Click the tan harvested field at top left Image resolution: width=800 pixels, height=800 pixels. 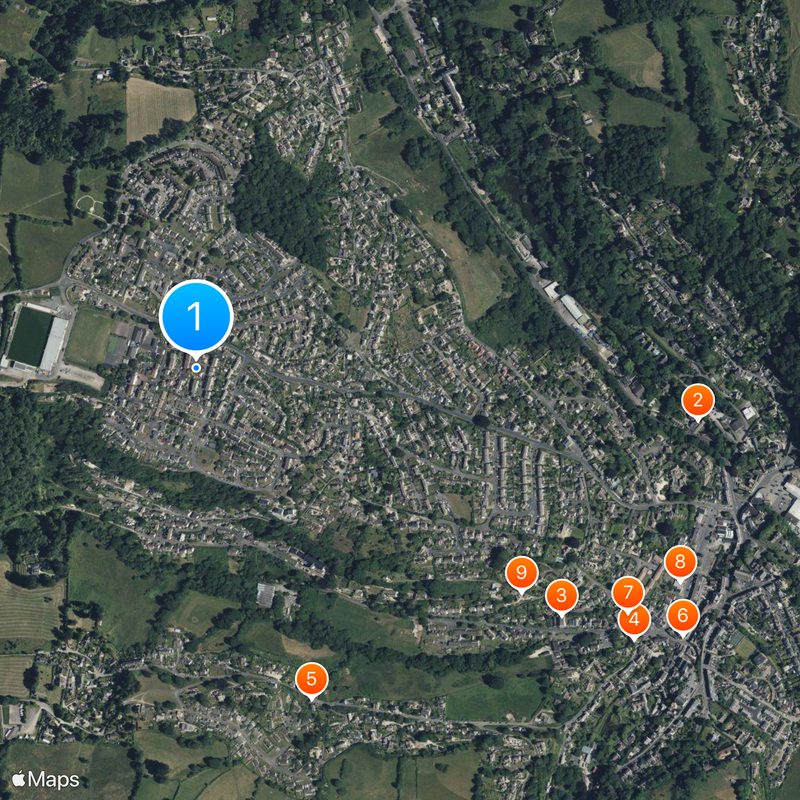tap(159, 108)
